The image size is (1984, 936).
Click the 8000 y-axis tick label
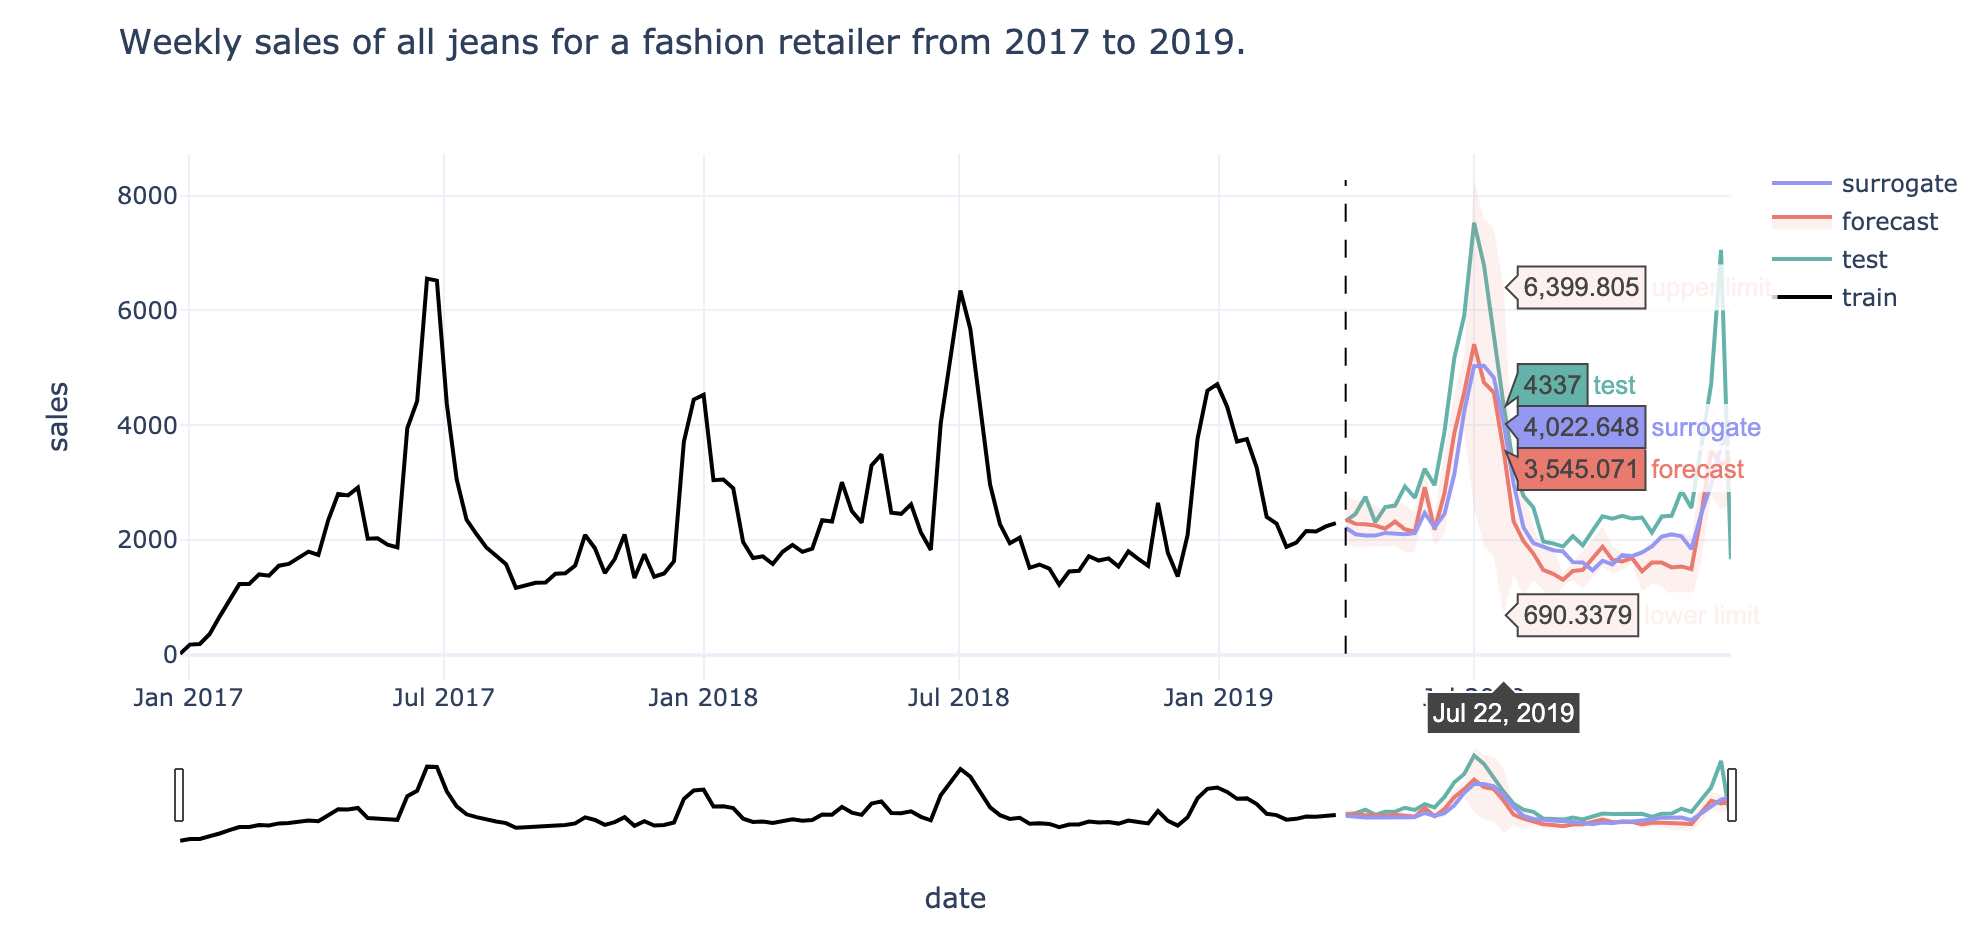(x=147, y=196)
